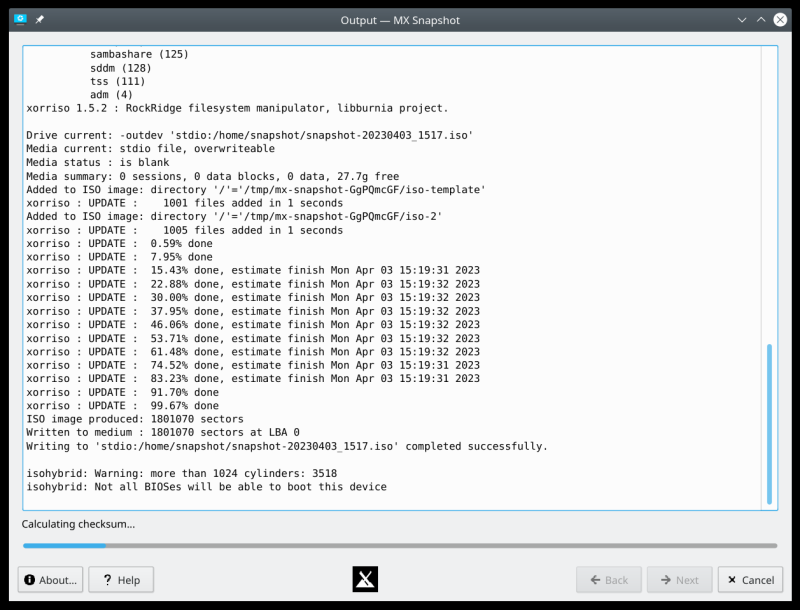Click the 'Media summary: 0 sessions' line
The image size is (800, 610).
[213, 176]
